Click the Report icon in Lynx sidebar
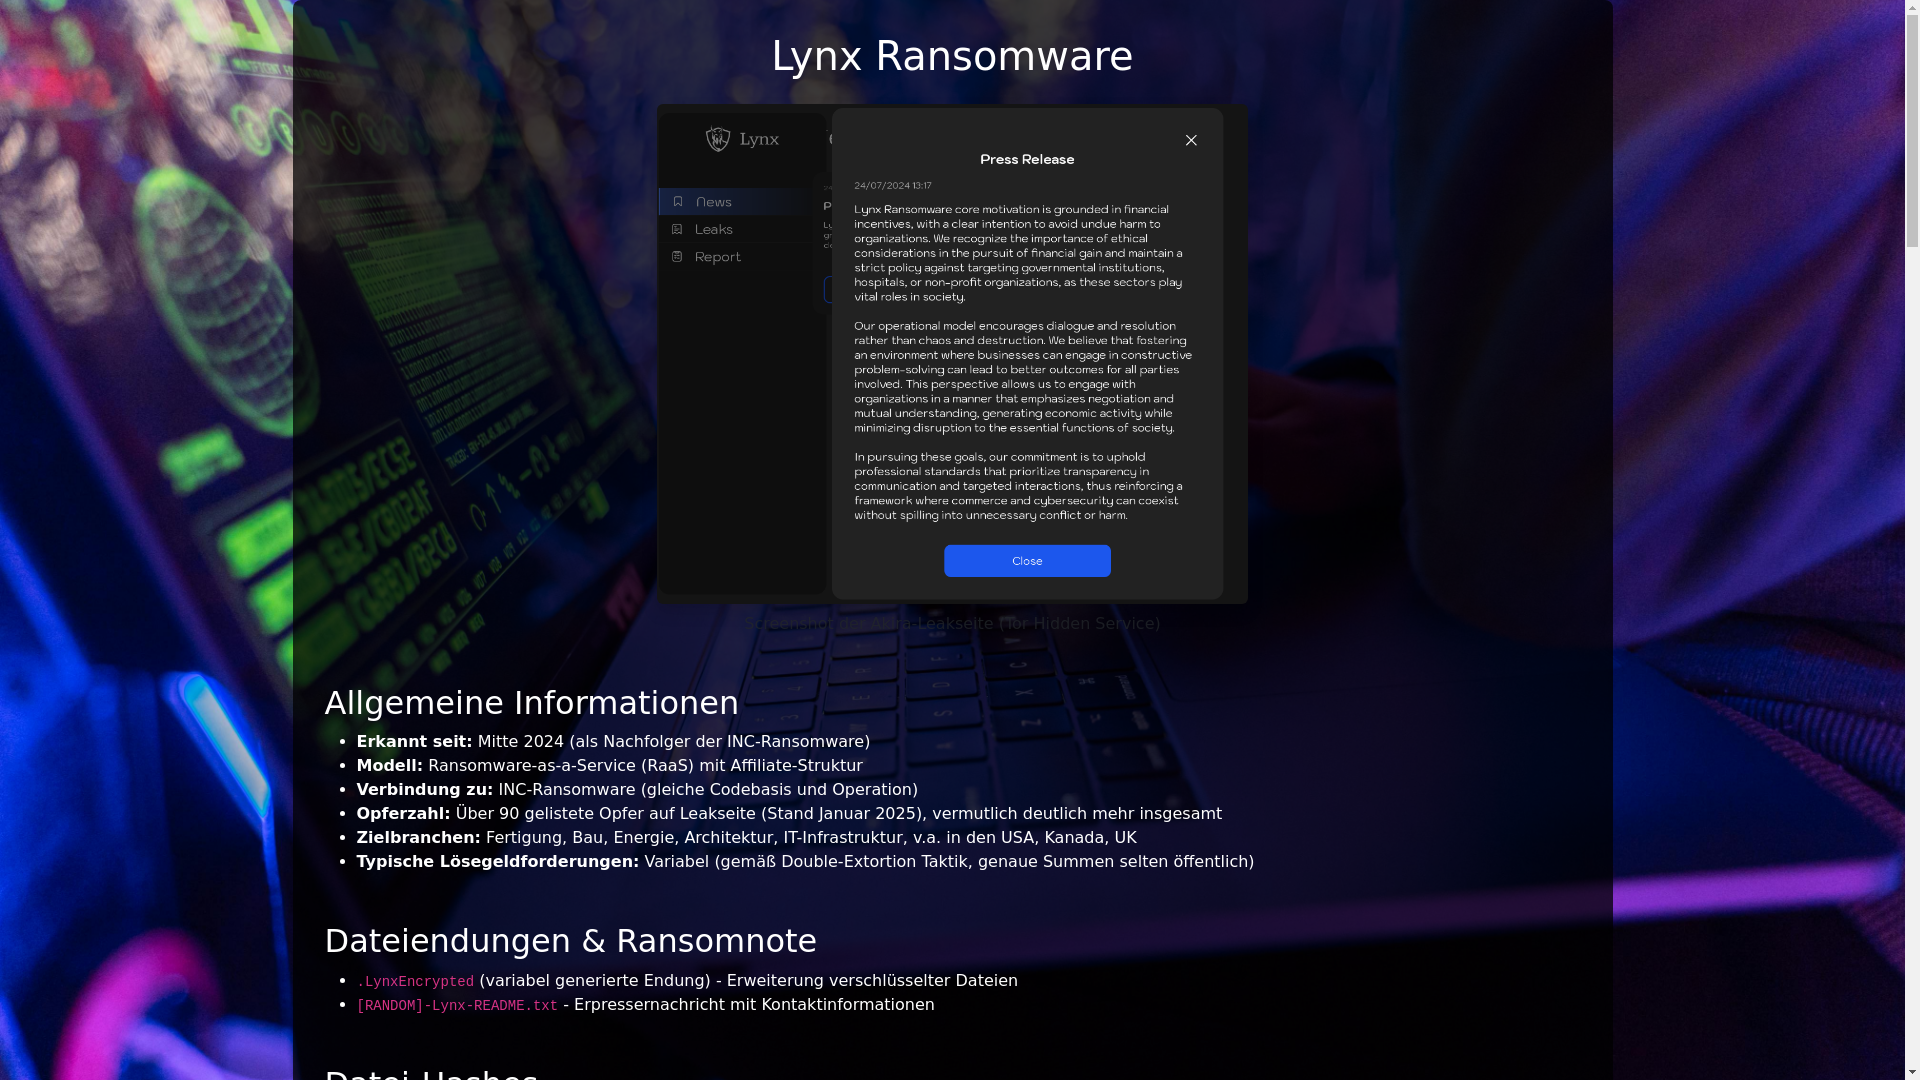1920x1080 pixels. click(677, 257)
